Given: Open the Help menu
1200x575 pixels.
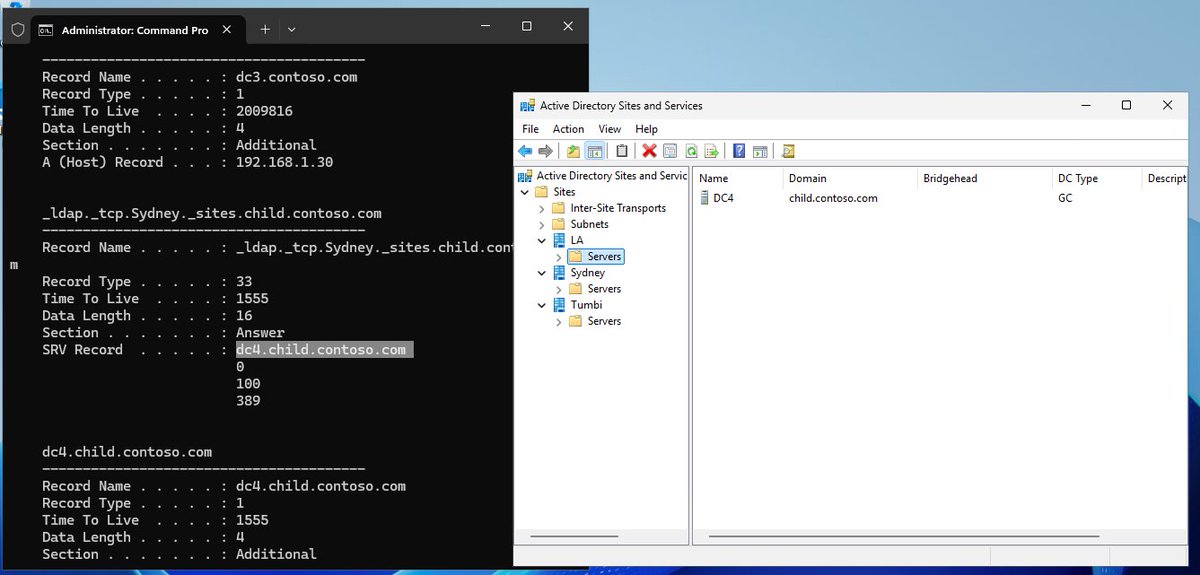Looking at the screenshot, I should click(x=646, y=129).
